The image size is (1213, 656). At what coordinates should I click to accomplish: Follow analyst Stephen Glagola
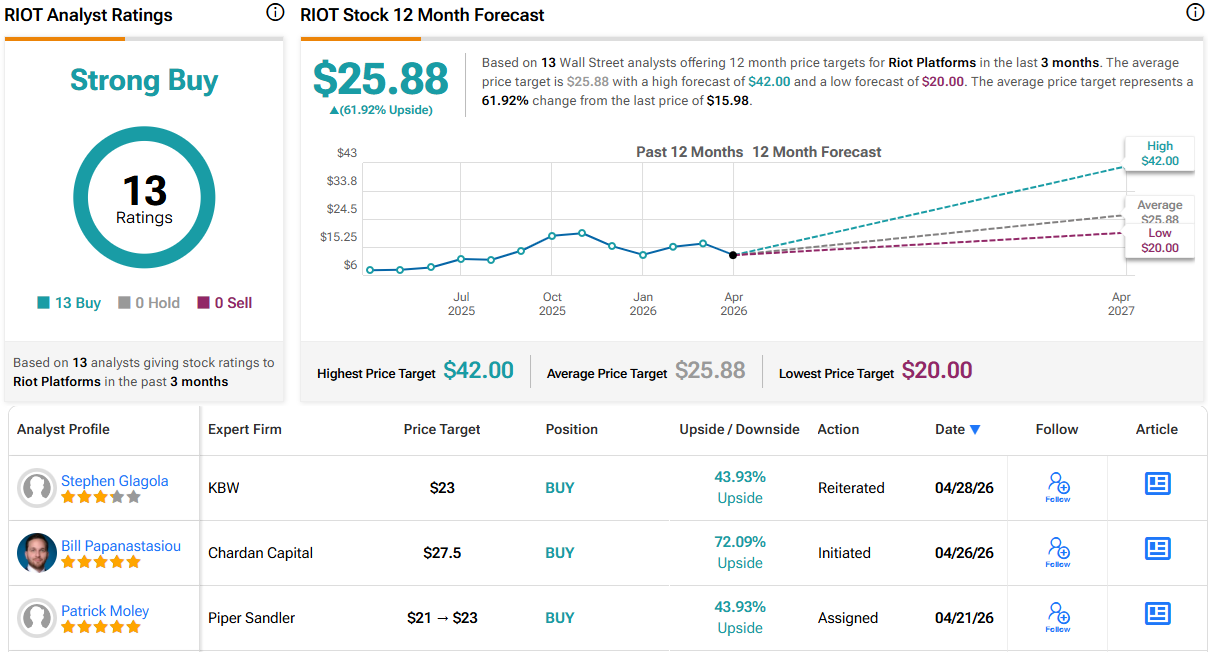click(1058, 487)
